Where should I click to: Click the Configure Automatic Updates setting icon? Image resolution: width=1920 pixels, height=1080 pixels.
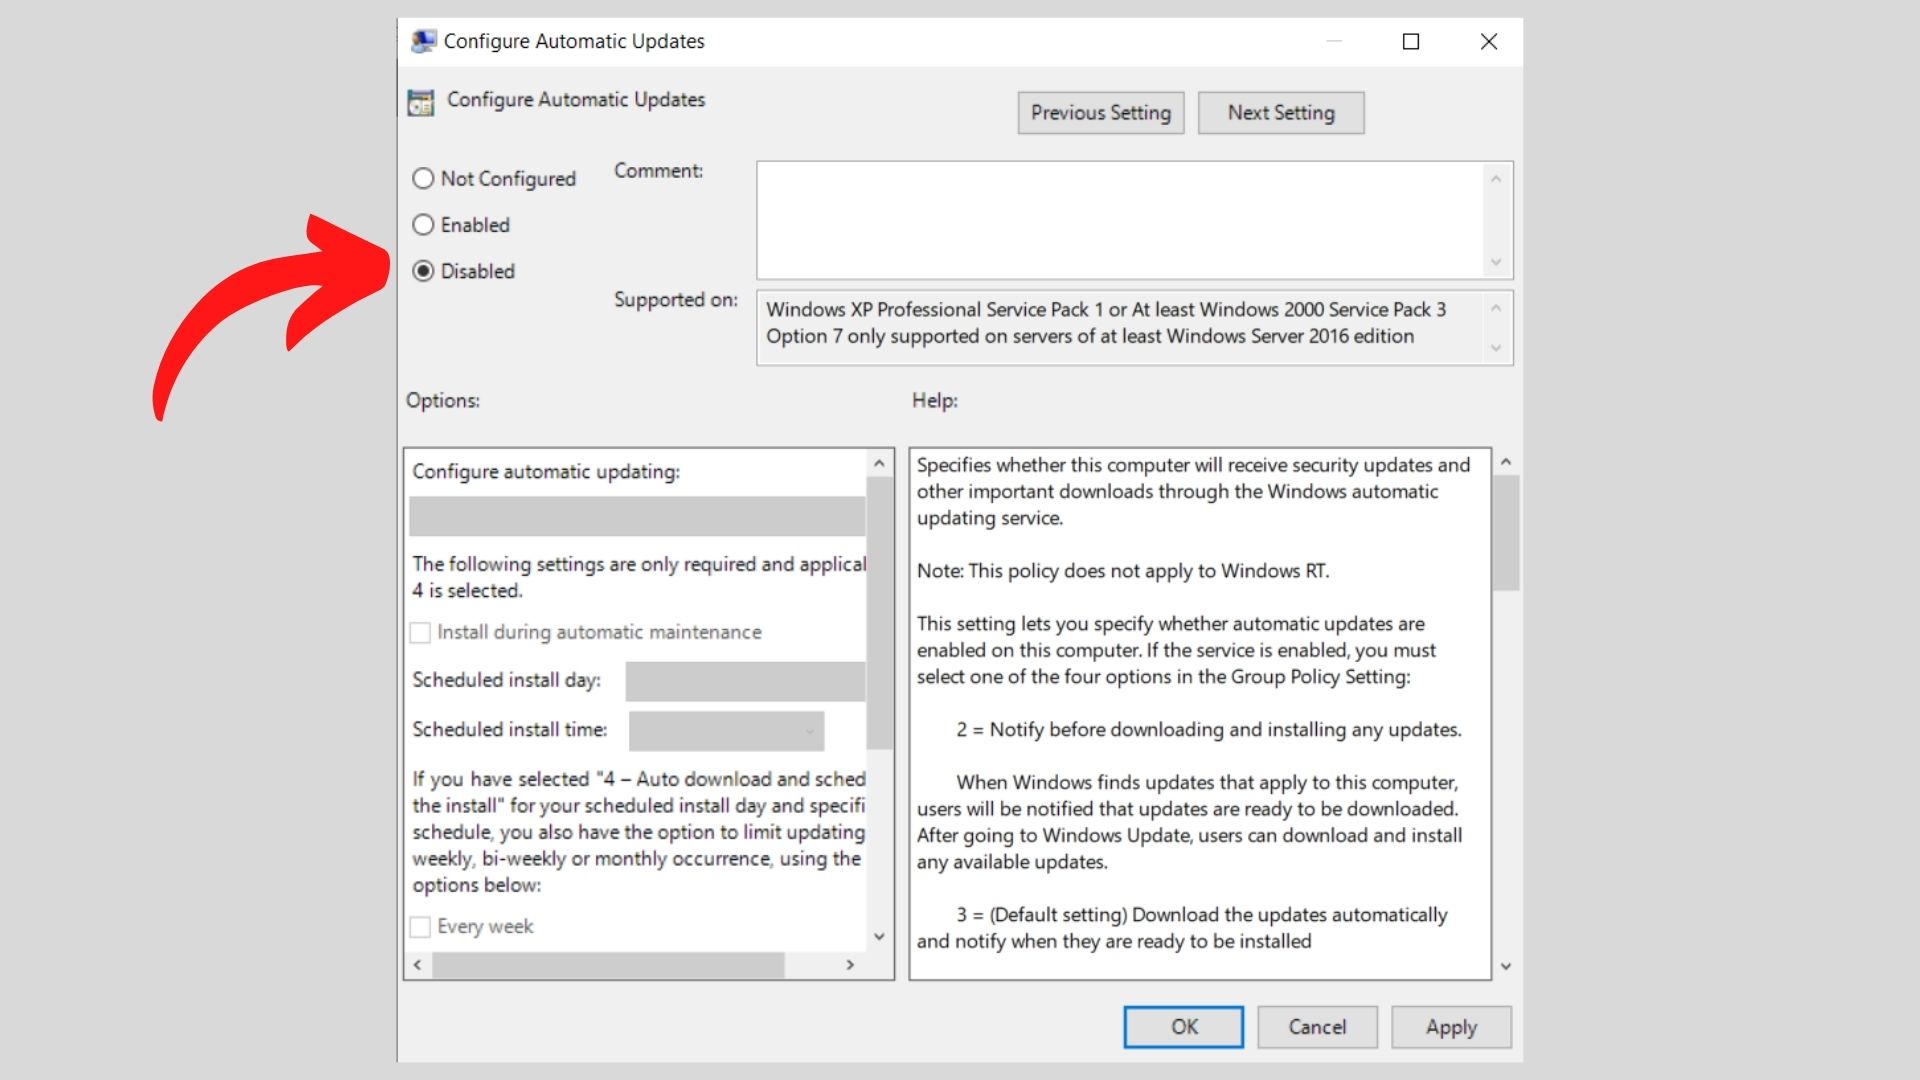click(421, 101)
